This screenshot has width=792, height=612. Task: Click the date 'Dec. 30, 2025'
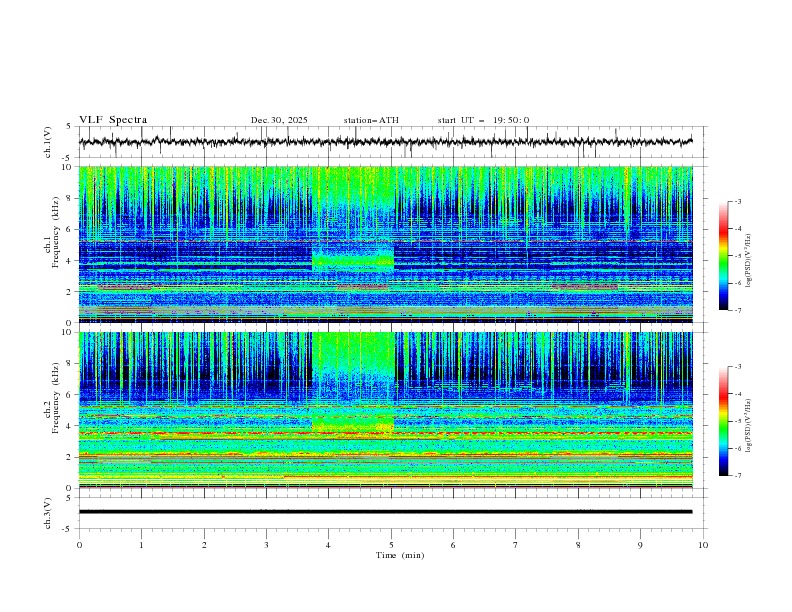[x=279, y=120]
